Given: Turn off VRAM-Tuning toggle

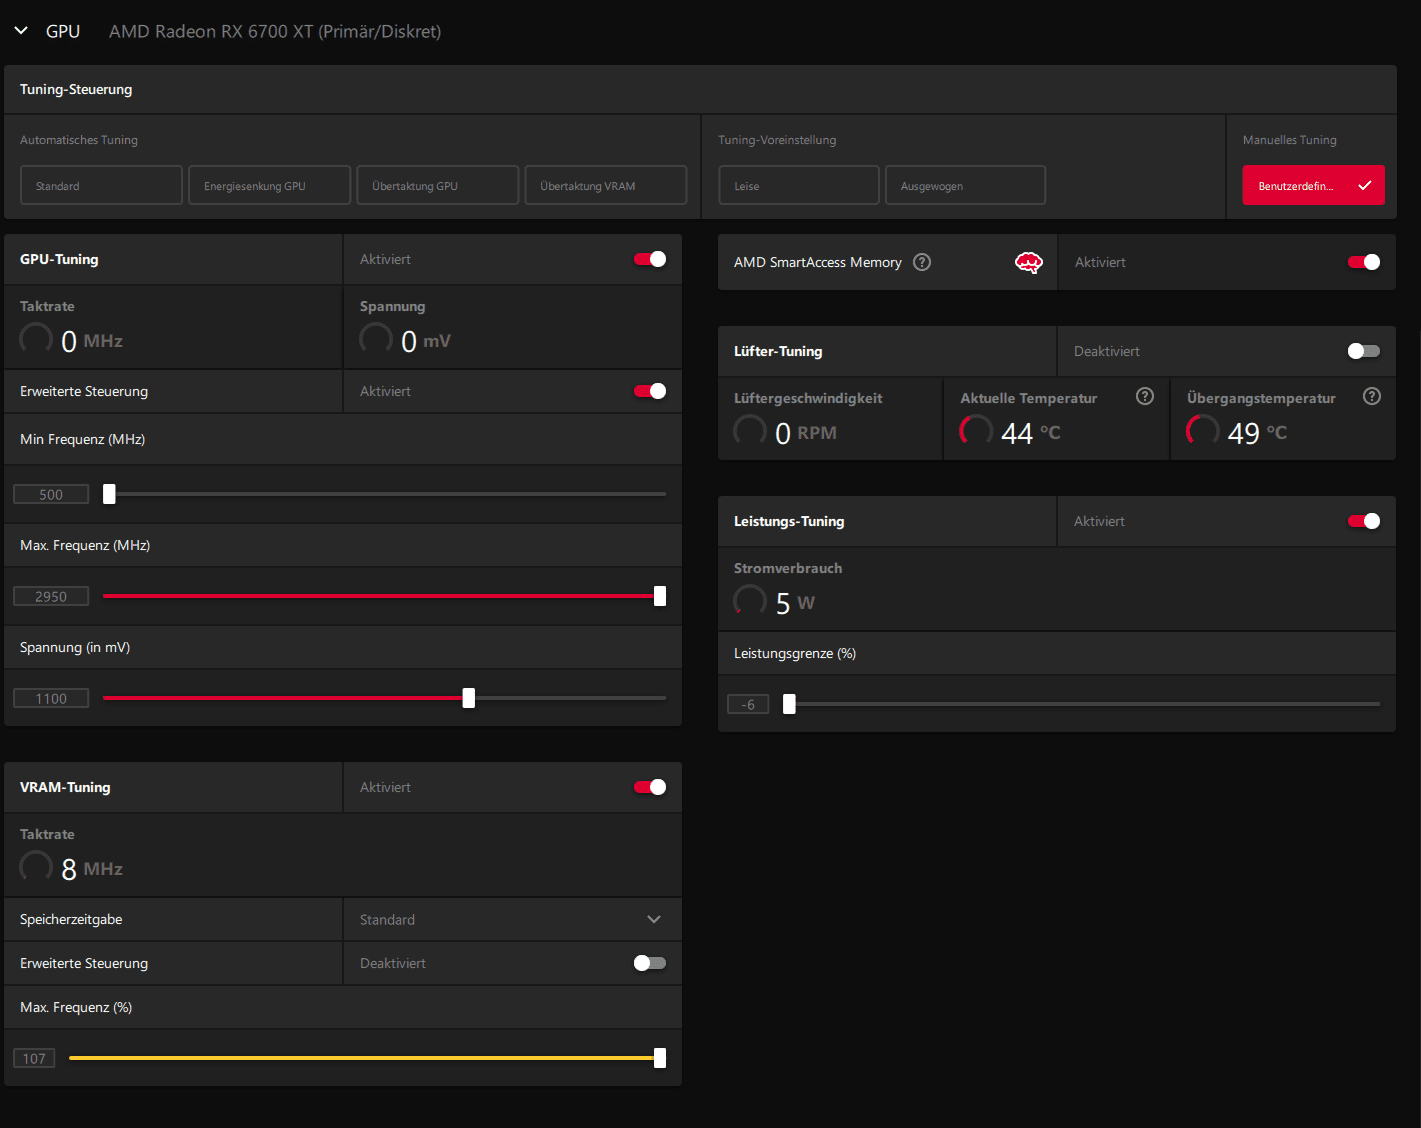Looking at the screenshot, I should click(650, 787).
